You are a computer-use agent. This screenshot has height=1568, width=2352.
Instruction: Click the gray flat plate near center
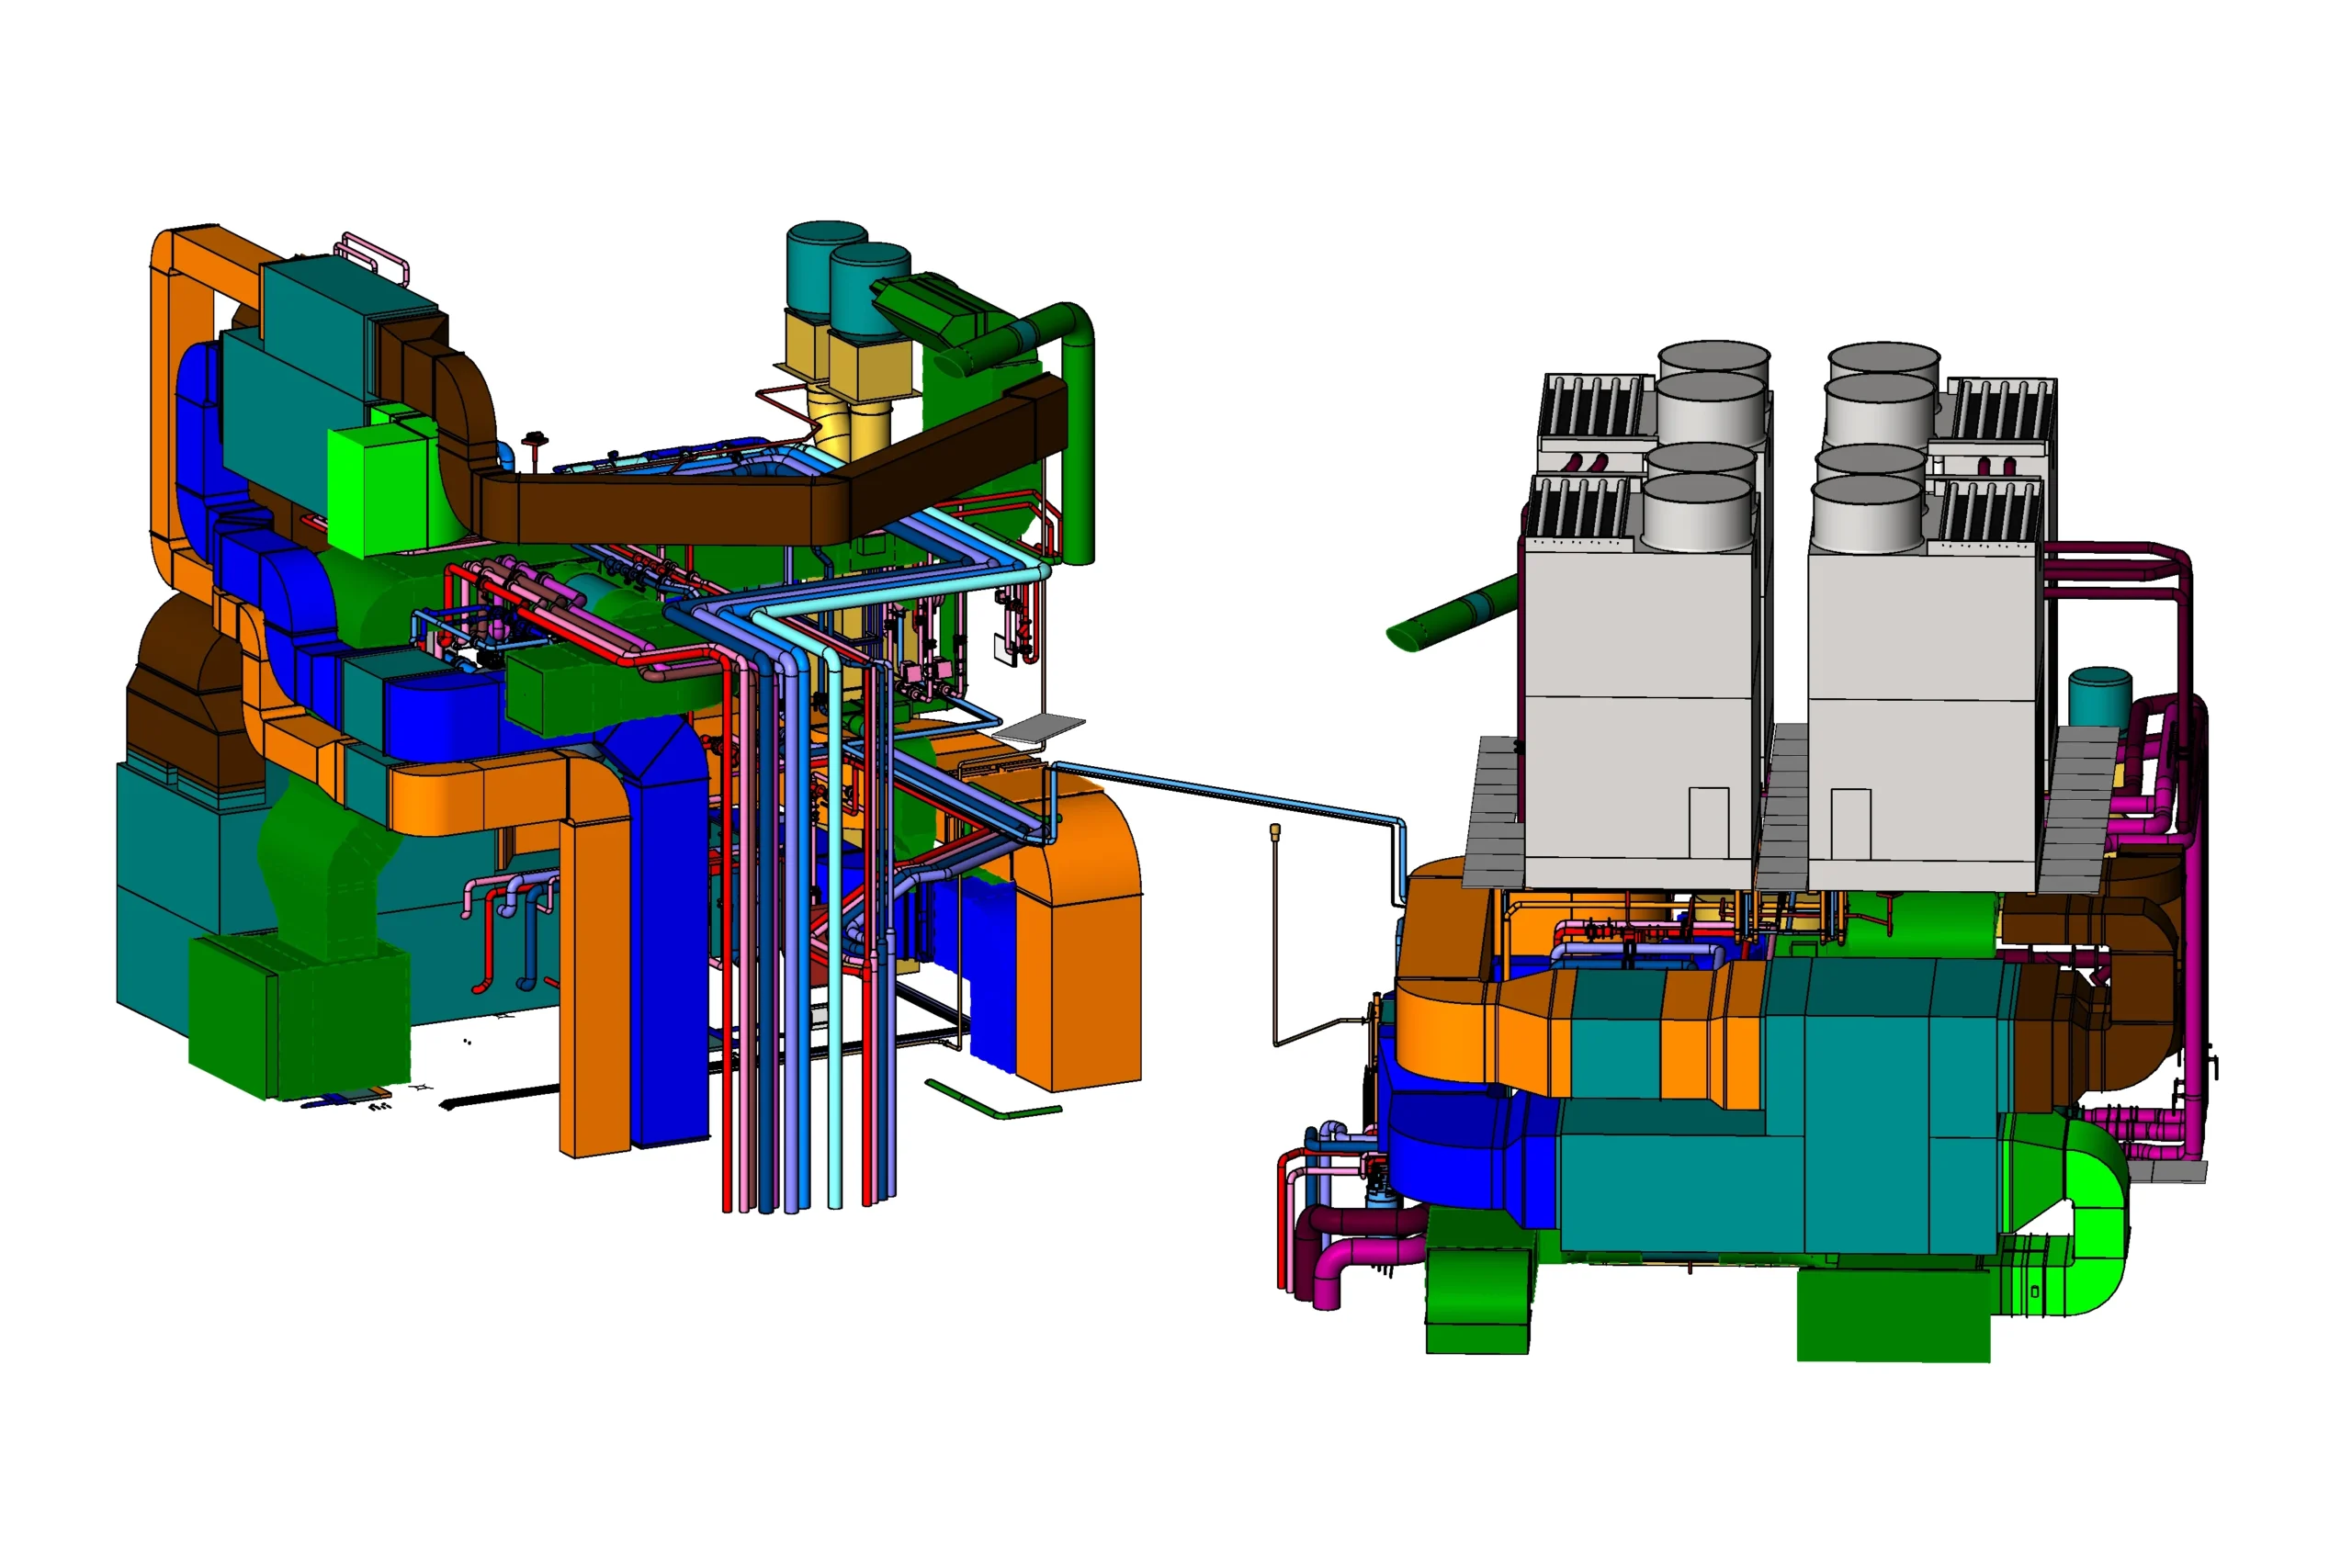(1038, 728)
